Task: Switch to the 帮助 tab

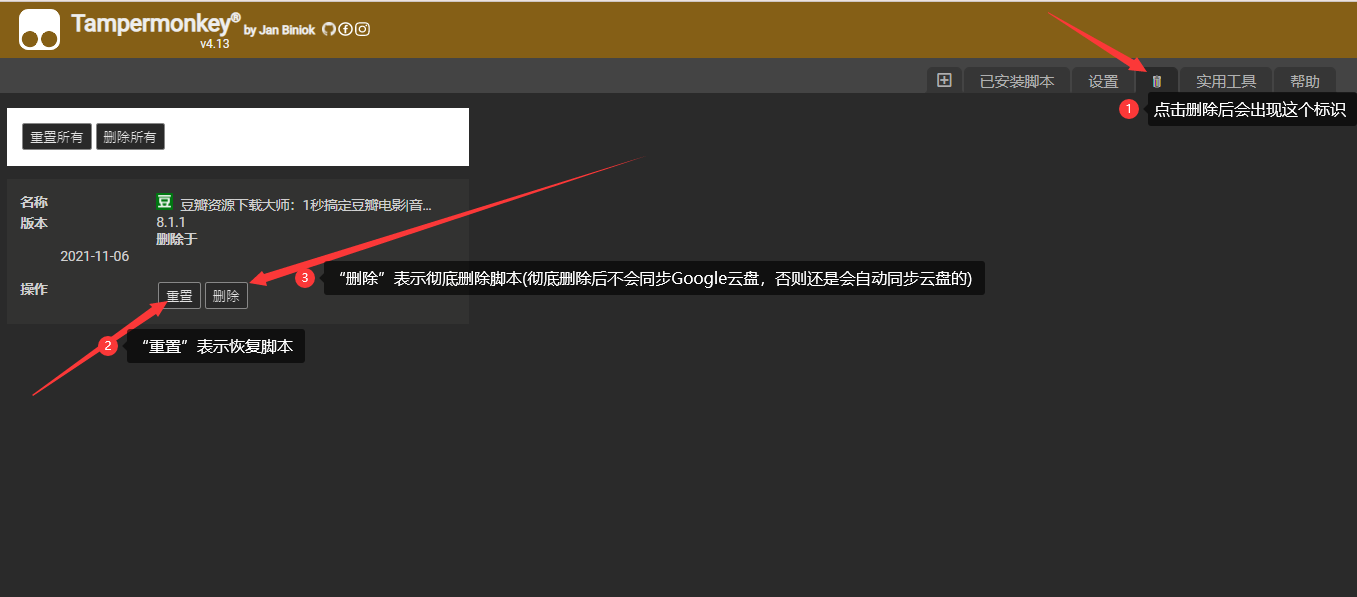Action: click(1305, 82)
